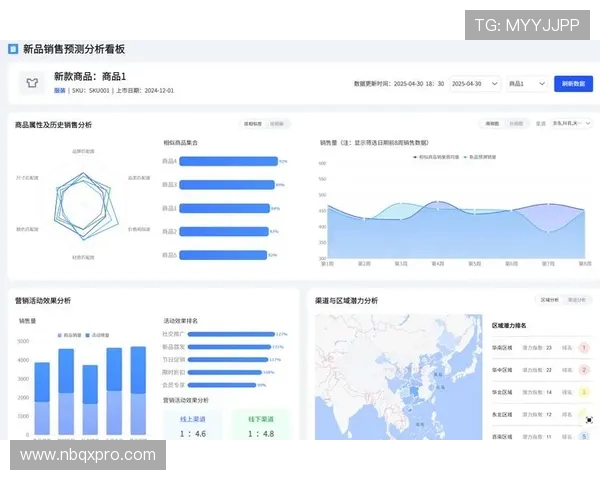Image resolution: width=600 pixels, height=480 pixels.
Task: Open the 2025-04-30 date dropdown
Action: coord(474,84)
